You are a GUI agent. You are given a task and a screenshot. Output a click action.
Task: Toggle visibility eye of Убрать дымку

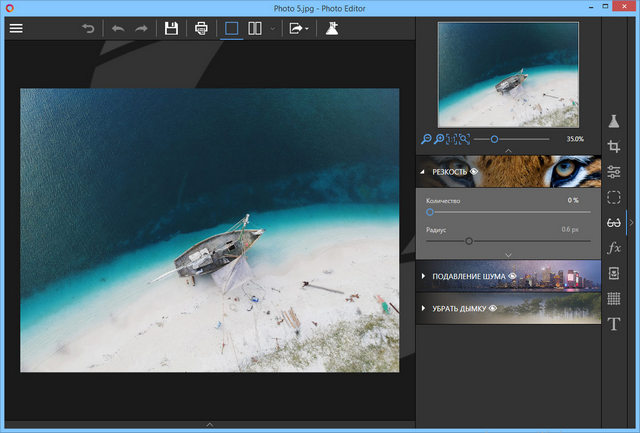tap(492, 308)
